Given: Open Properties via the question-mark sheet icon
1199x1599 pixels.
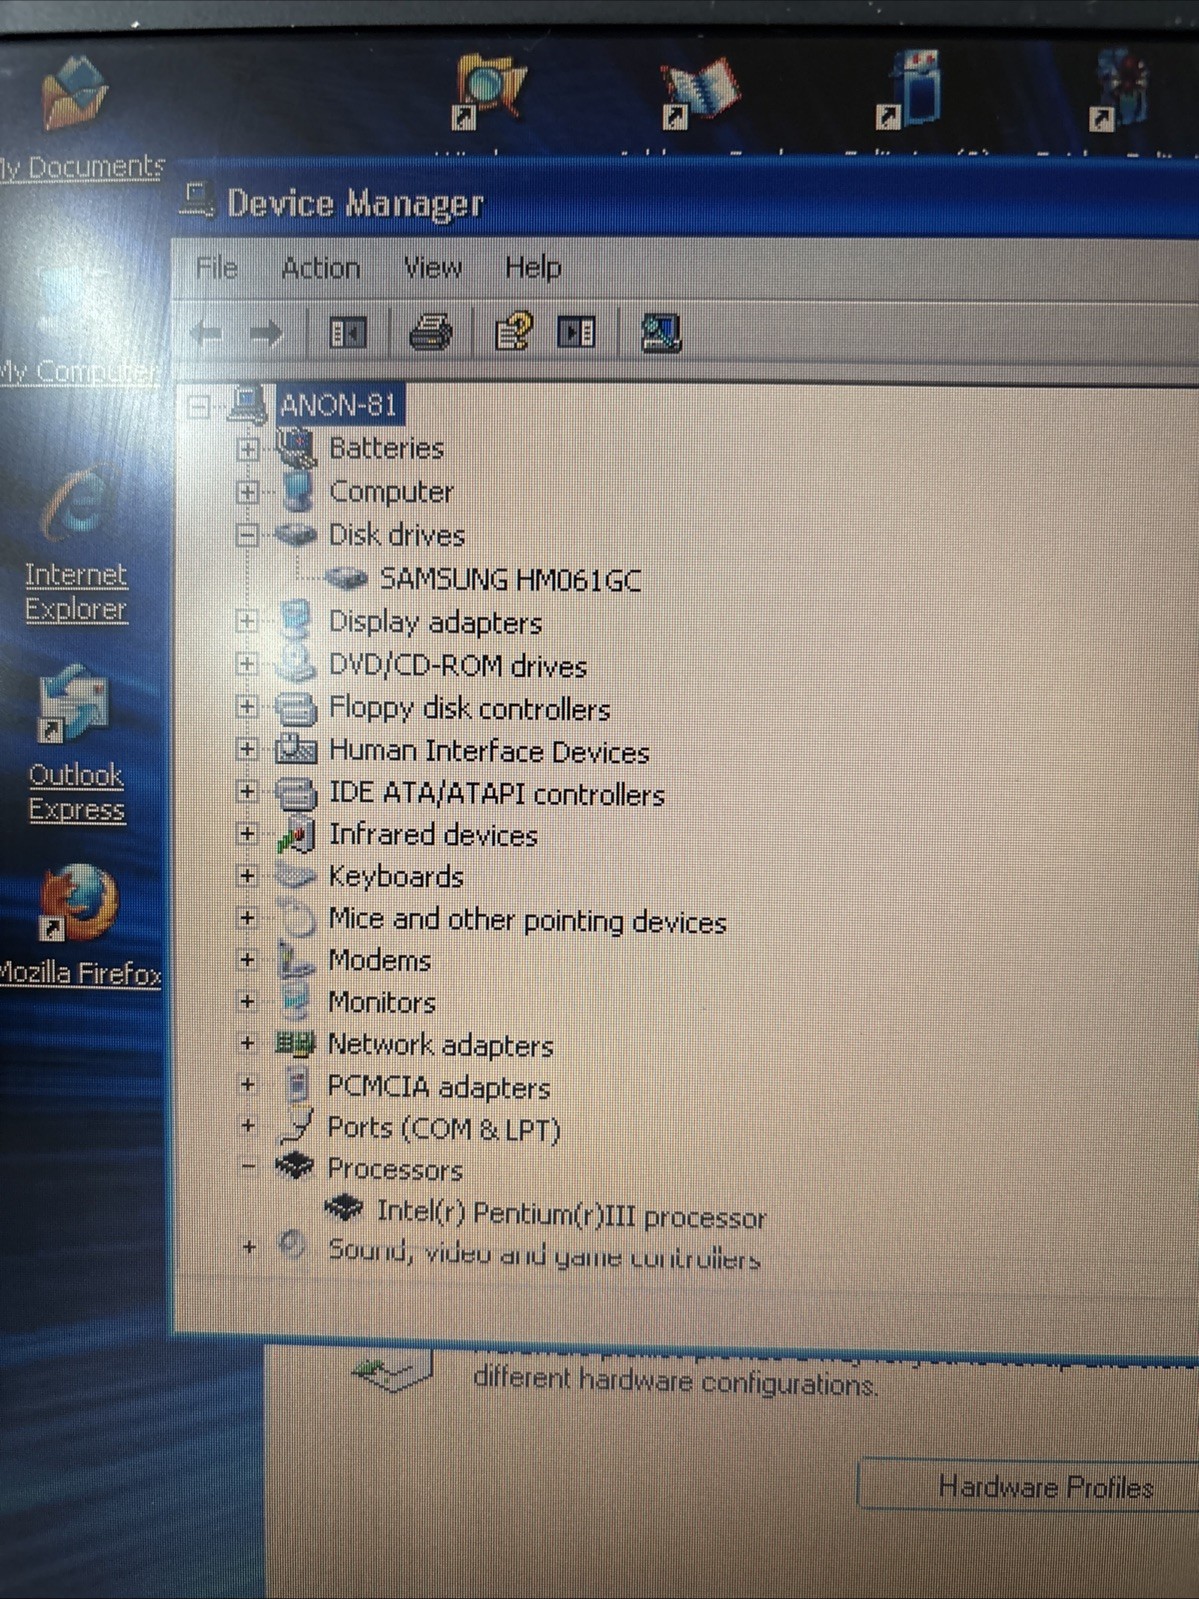Looking at the screenshot, I should tap(514, 331).
